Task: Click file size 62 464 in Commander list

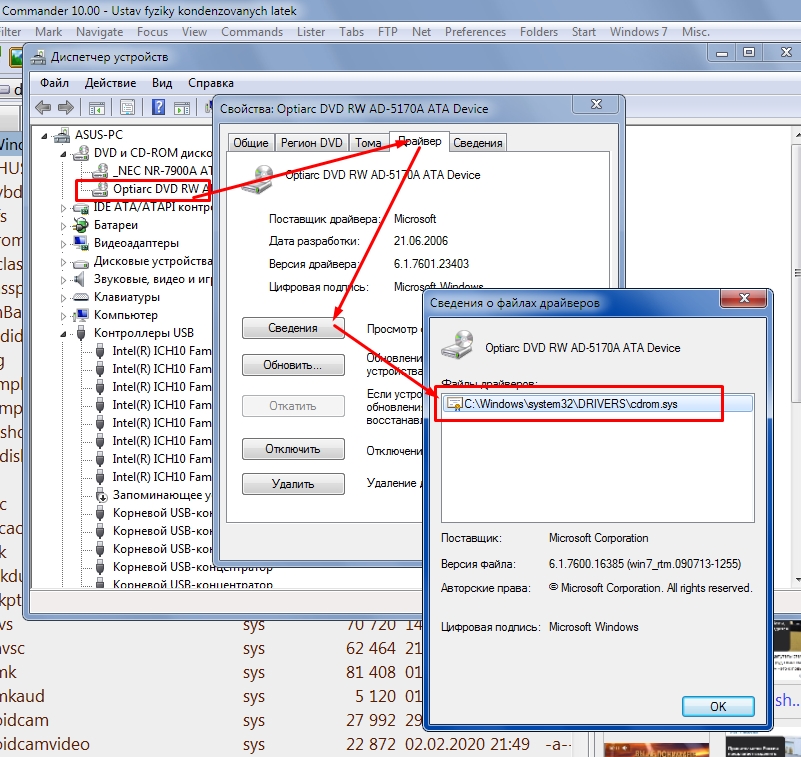Action: [371, 648]
